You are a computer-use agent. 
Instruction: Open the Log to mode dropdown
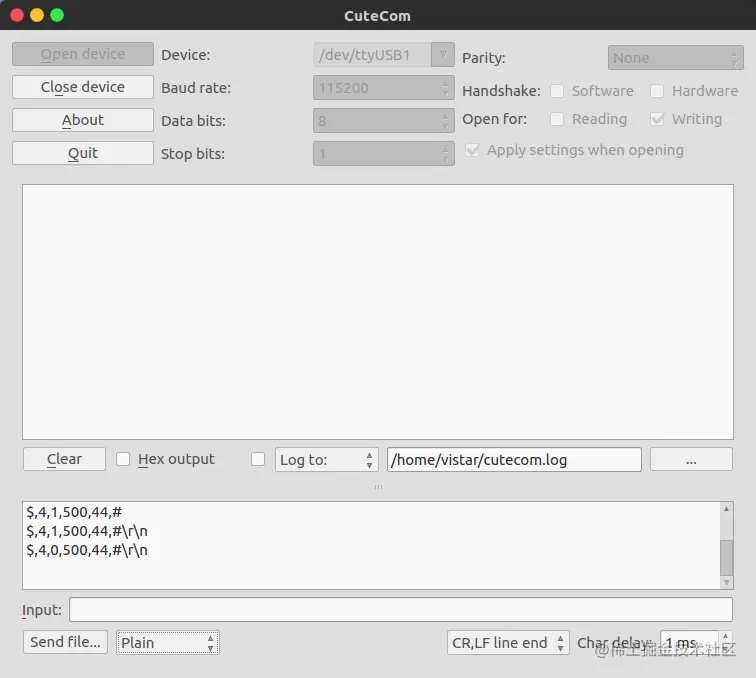[326, 460]
